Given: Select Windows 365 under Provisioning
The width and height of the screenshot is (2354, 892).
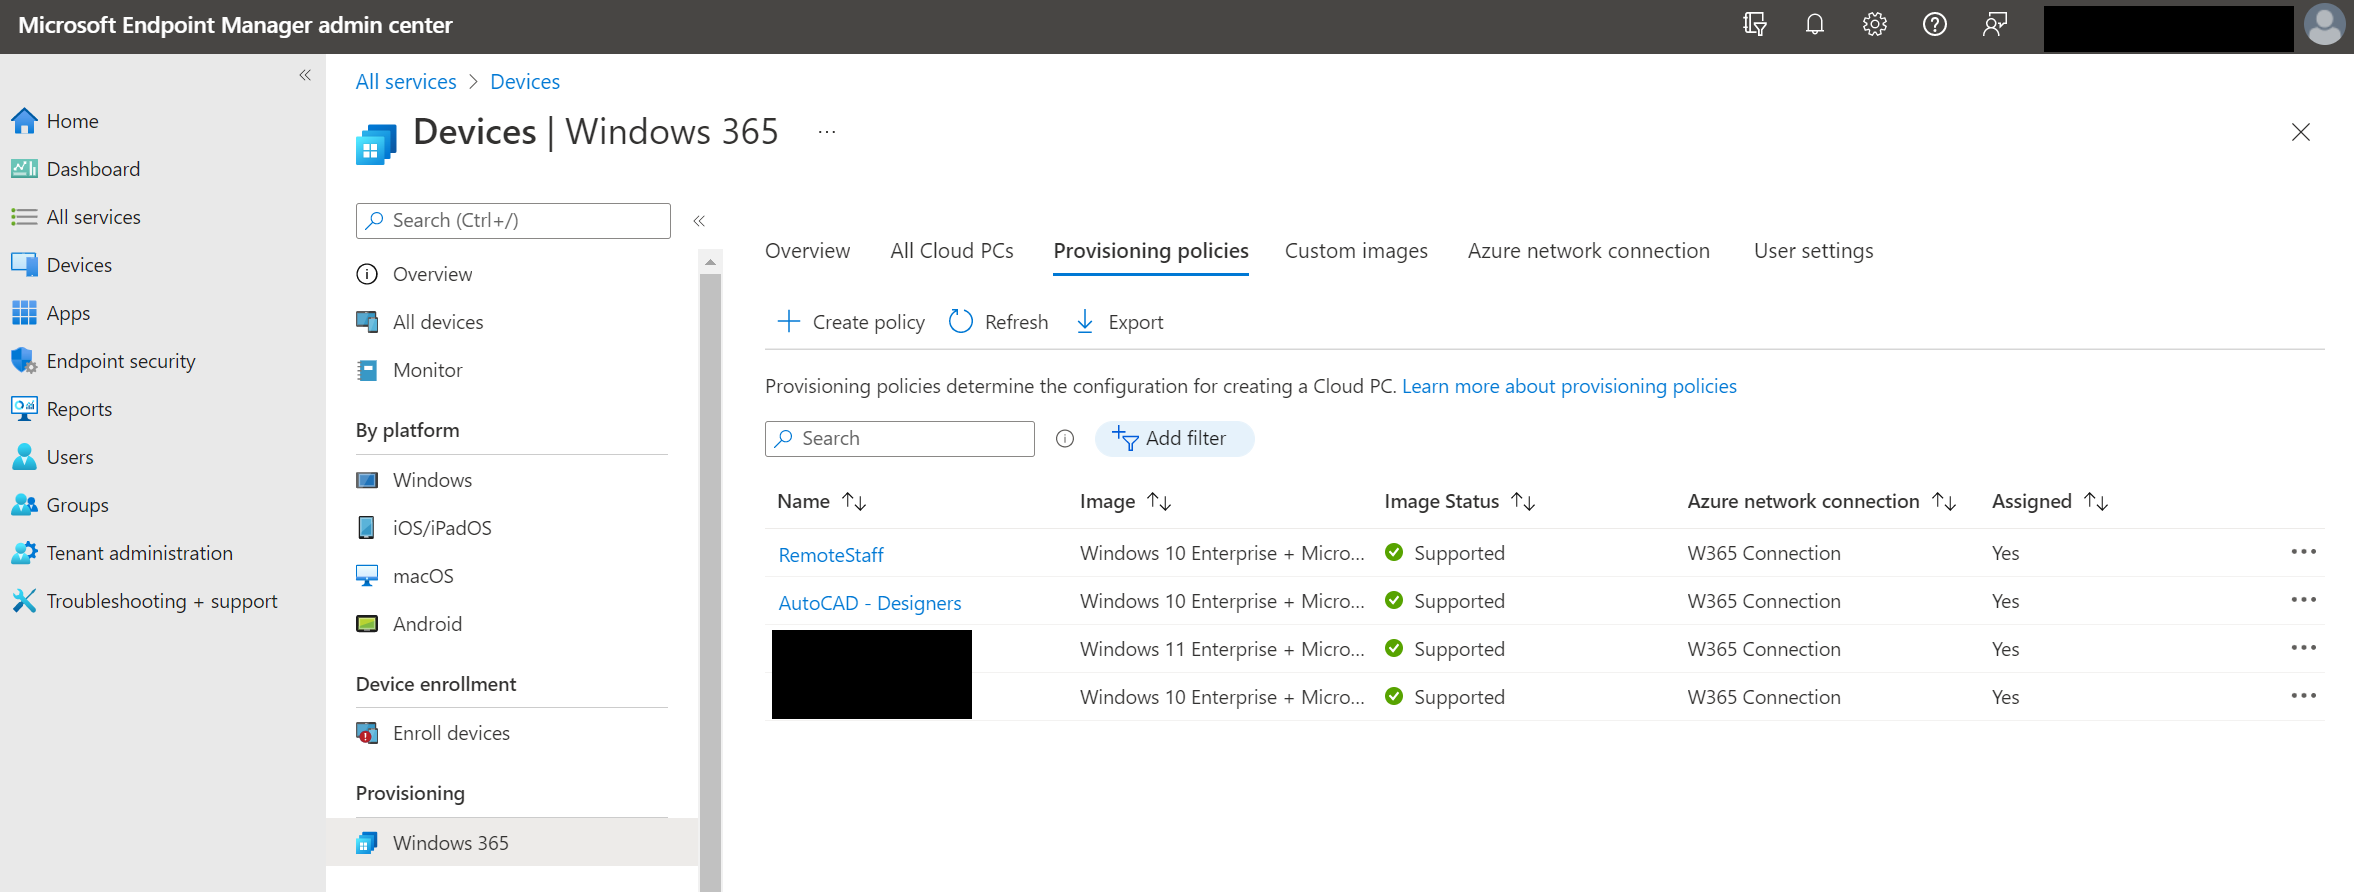Looking at the screenshot, I should coord(512,843).
